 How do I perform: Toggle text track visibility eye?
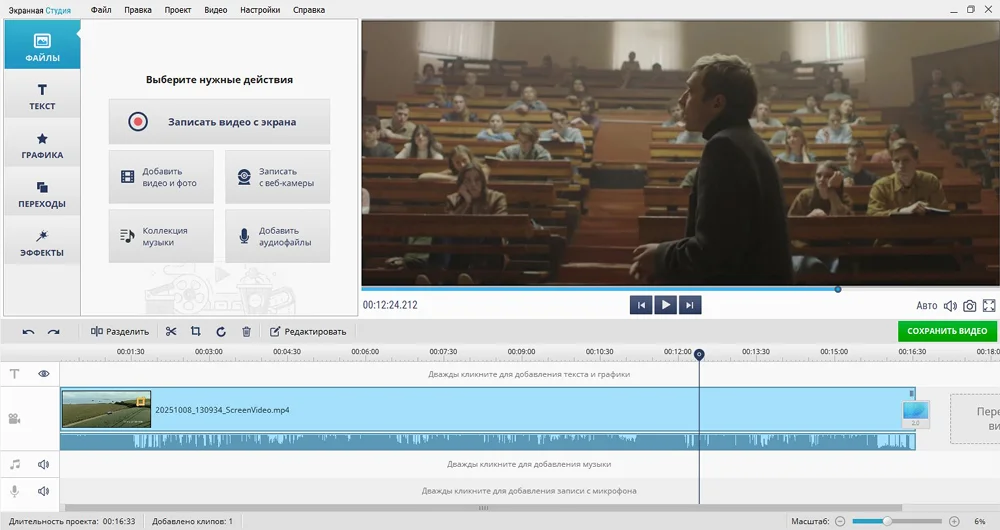pos(44,374)
